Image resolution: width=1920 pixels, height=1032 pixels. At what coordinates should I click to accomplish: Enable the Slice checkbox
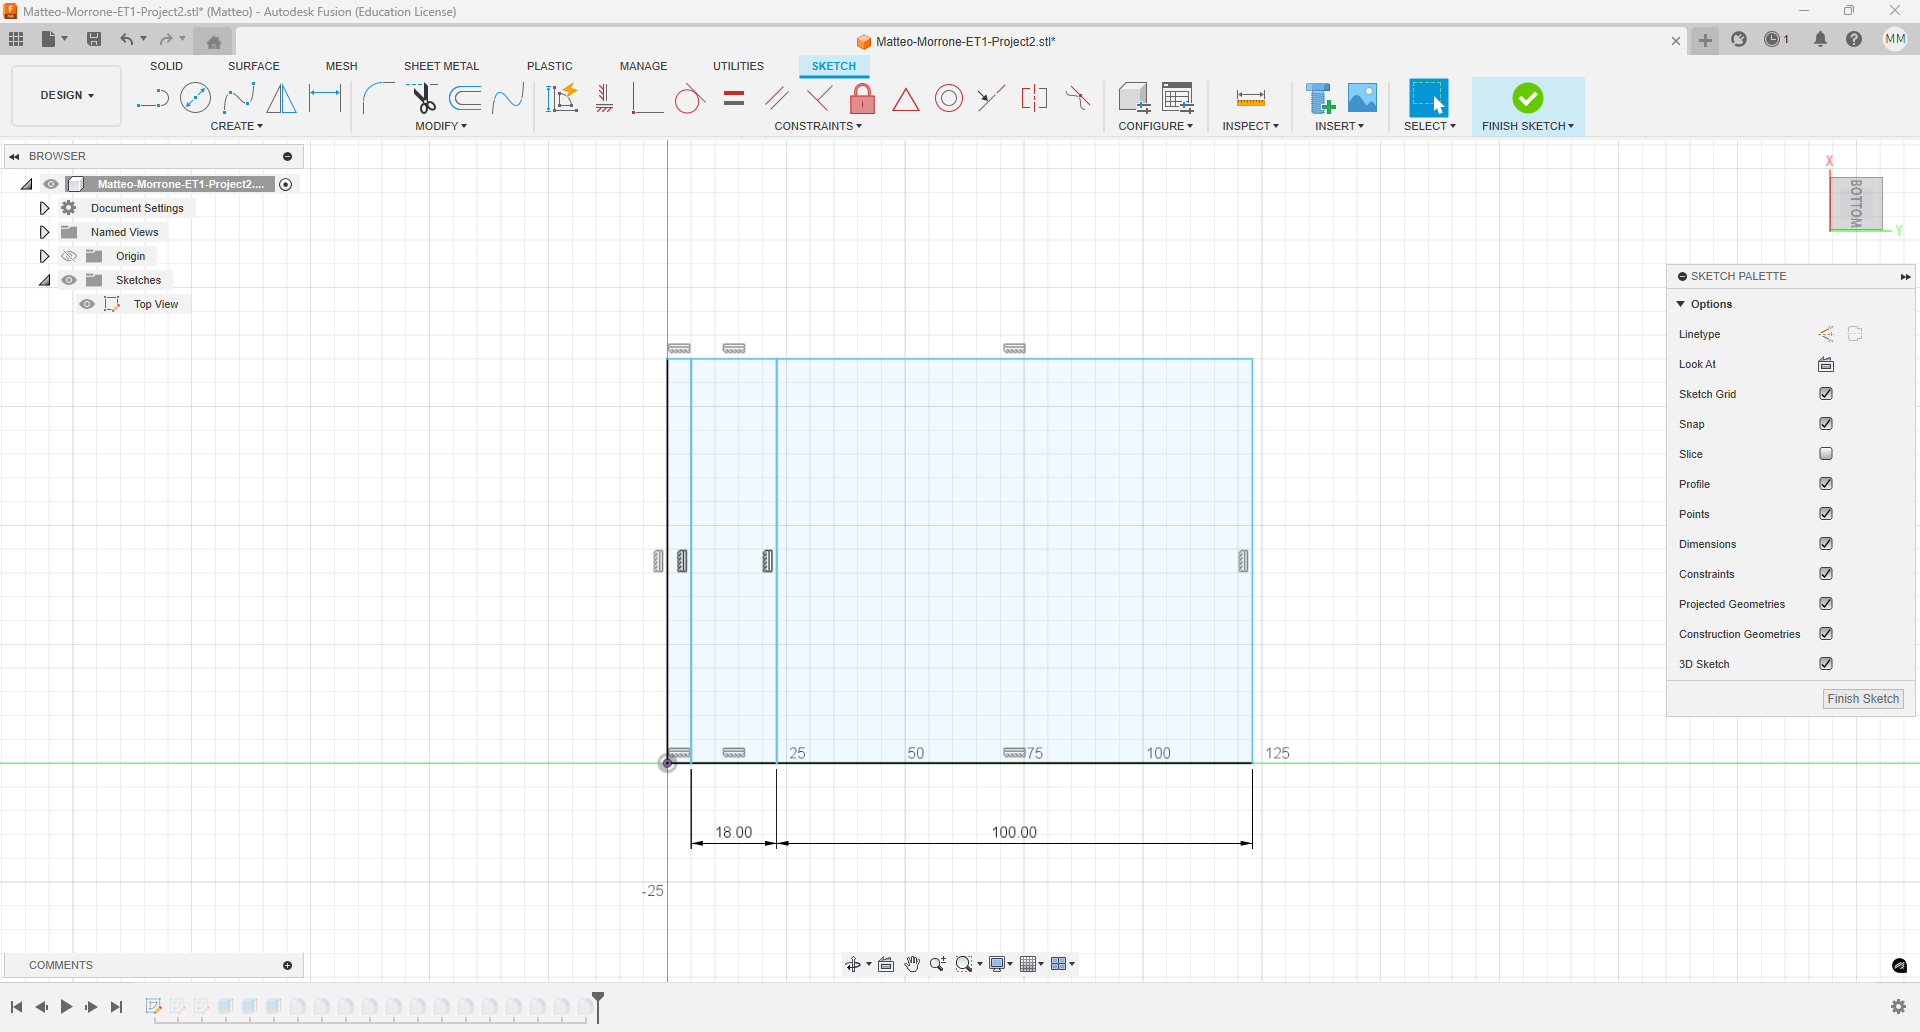1826,454
